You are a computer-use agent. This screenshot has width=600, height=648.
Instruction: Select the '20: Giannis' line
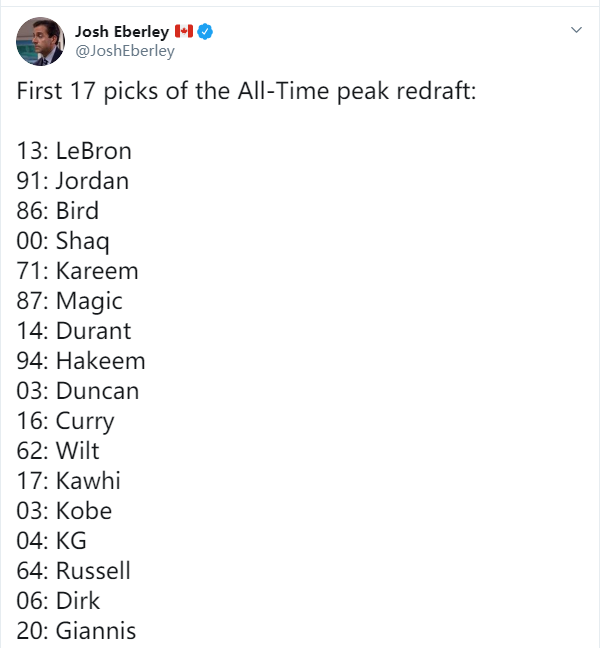click(76, 631)
